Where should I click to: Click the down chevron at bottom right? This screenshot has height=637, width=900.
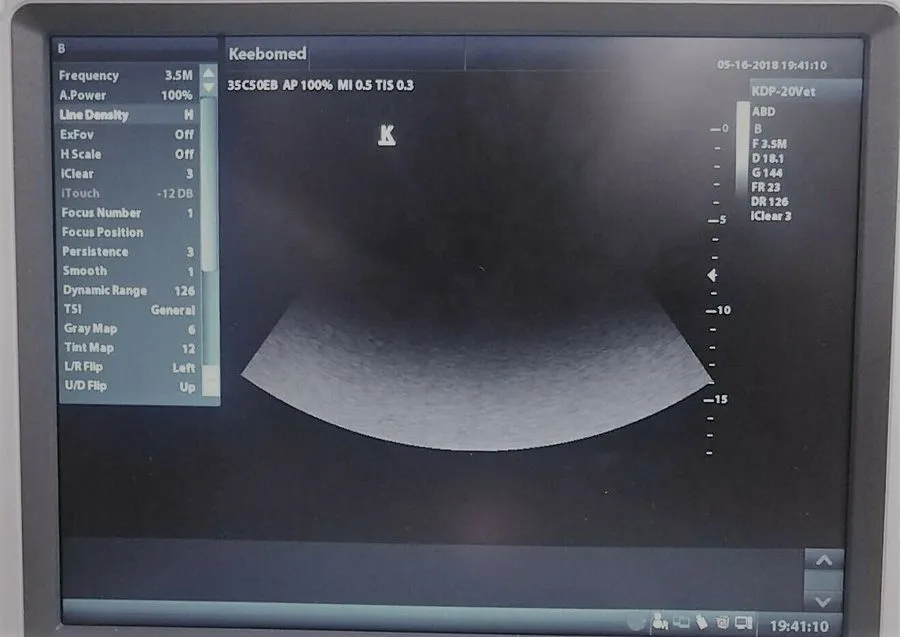[x=823, y=601]
